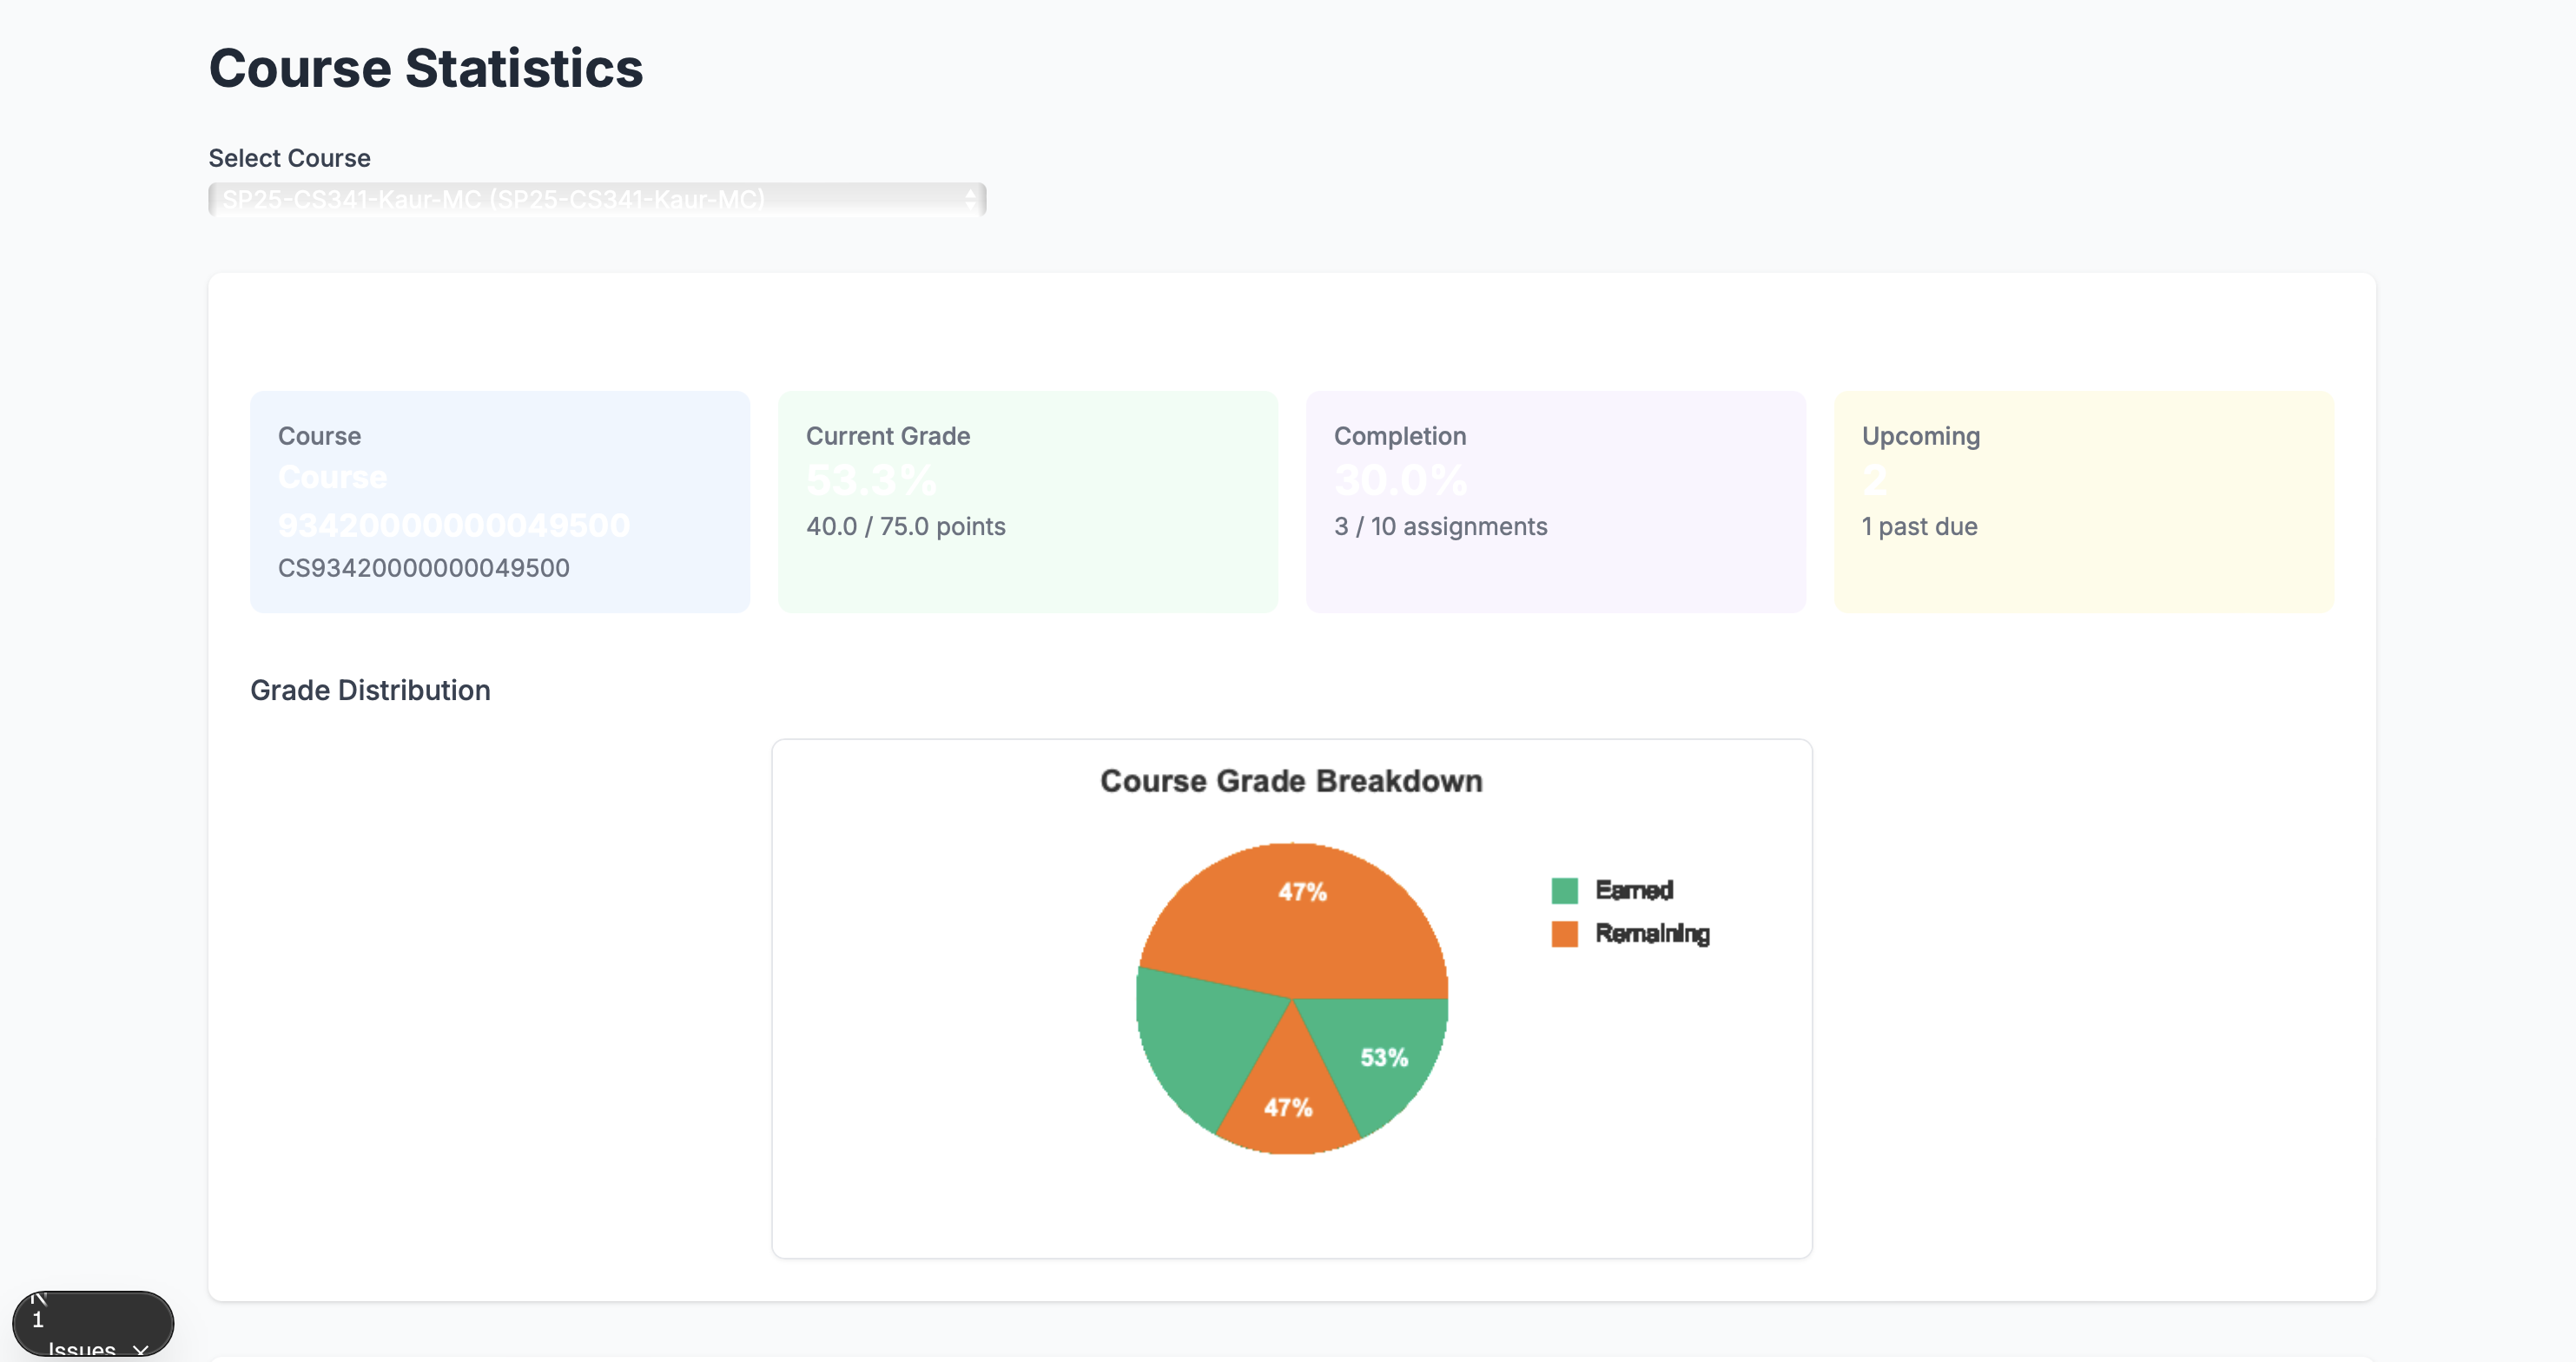Click the up-down arrows on course selector
This screenshot has height=1362, width=2576.
970,199
